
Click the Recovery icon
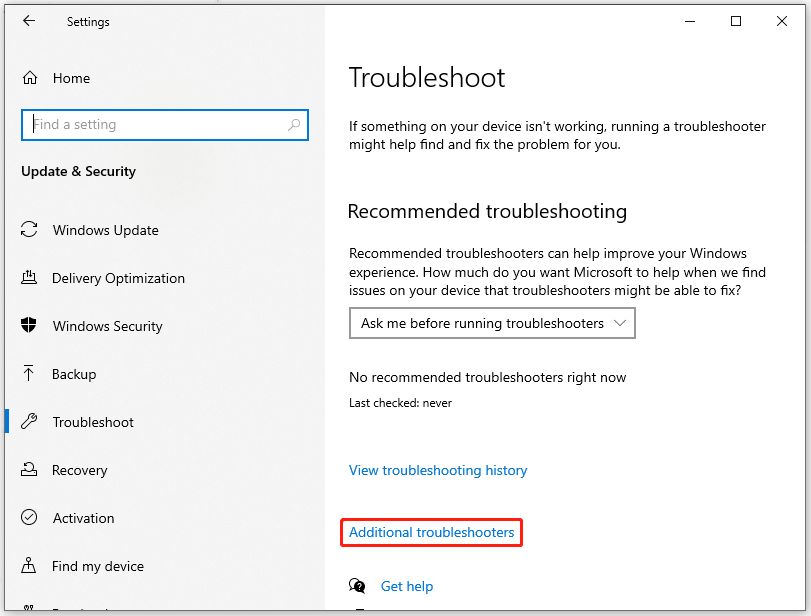[28, 470]
